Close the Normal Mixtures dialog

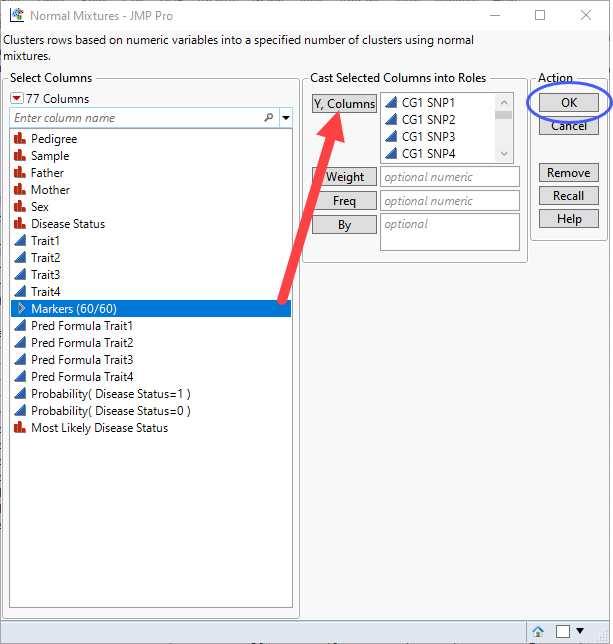(x=586, y=16)
